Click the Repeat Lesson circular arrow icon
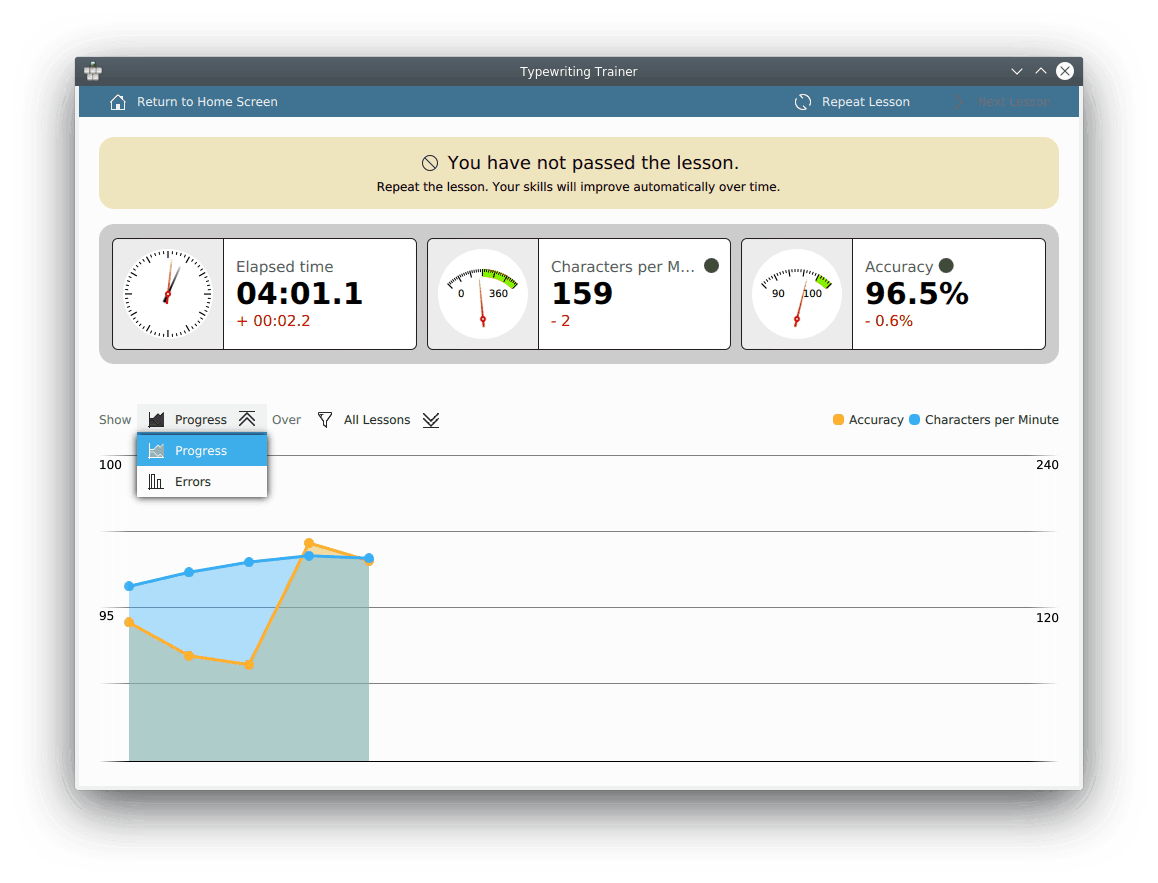Viewport: 1158px width, 883px height. pyautogui.click(x=803, y=102)
